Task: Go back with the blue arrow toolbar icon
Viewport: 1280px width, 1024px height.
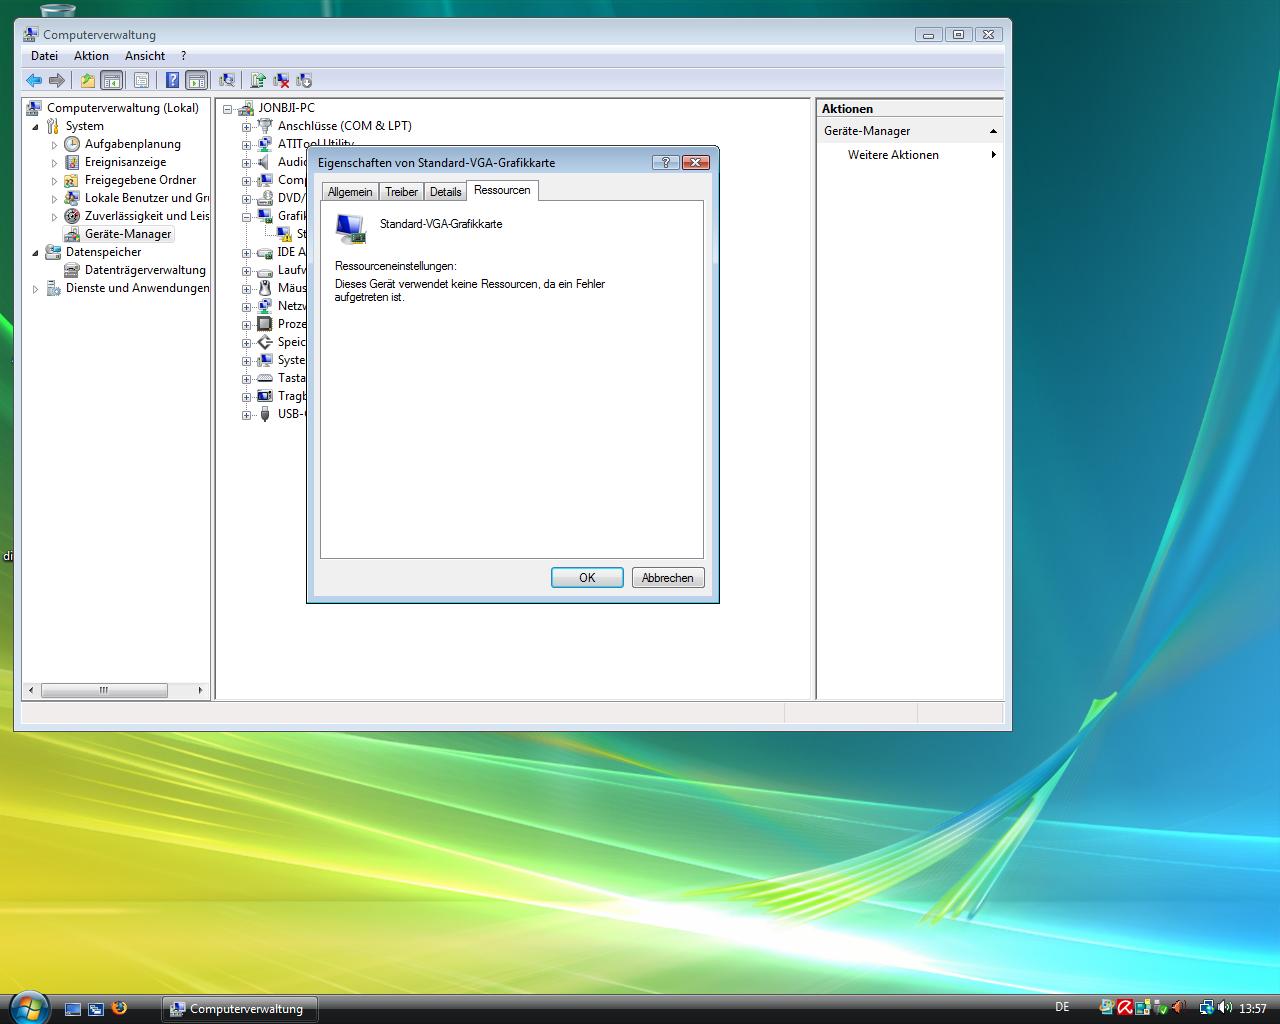Action: 34,80
